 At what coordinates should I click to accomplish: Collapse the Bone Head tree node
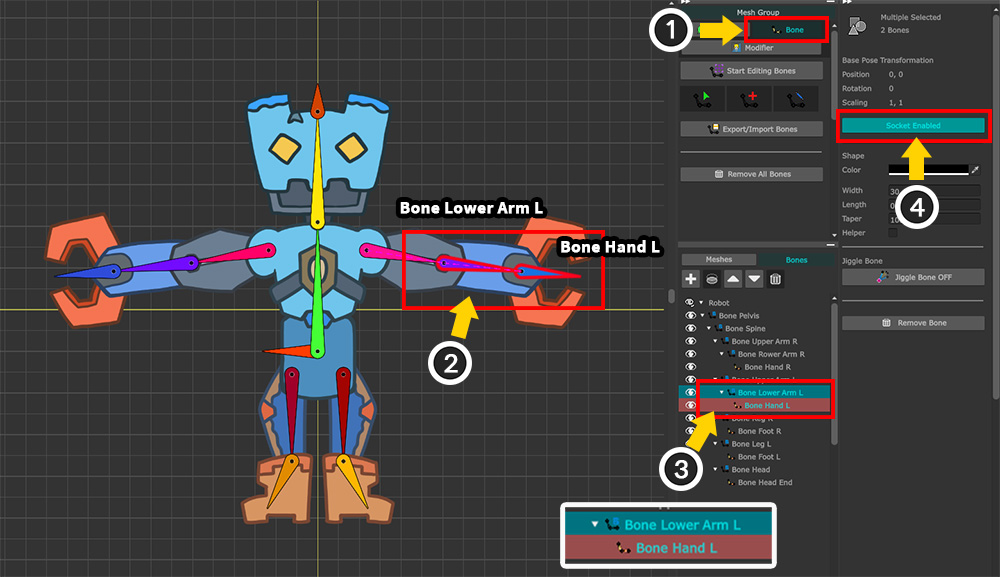[x=715, y=470]
